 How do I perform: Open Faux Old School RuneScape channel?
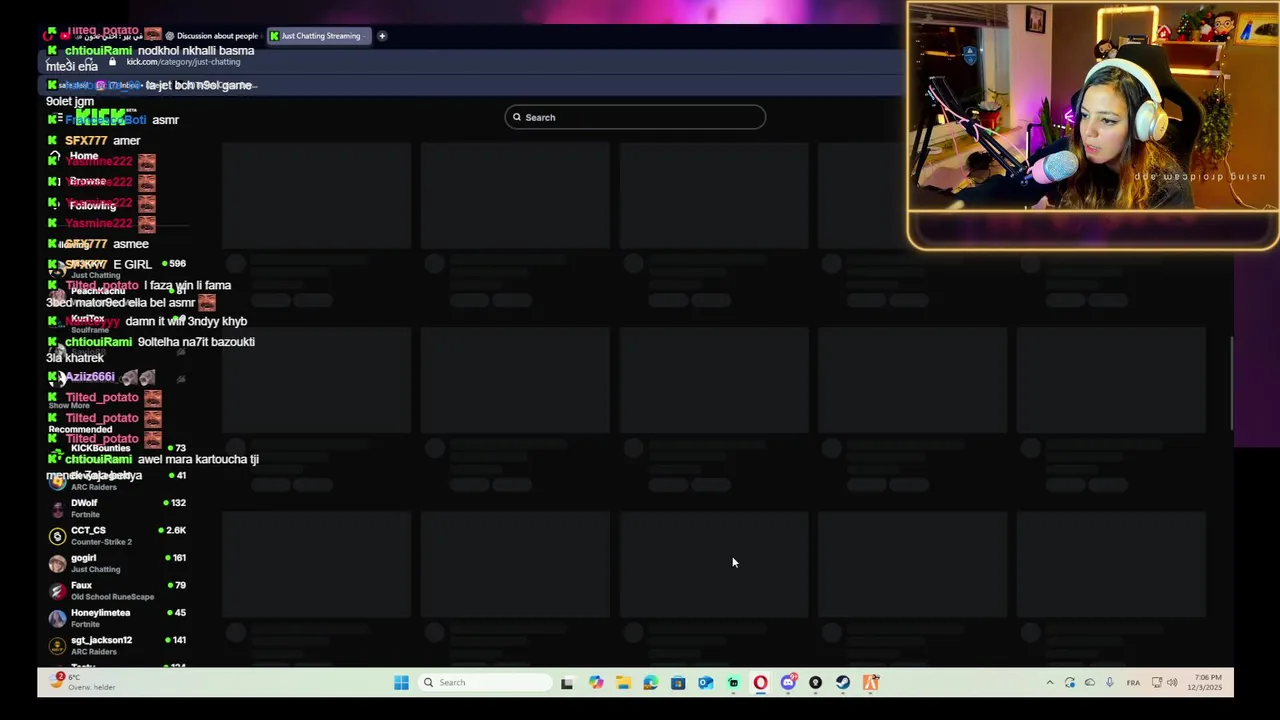click(x=118, y=590)
